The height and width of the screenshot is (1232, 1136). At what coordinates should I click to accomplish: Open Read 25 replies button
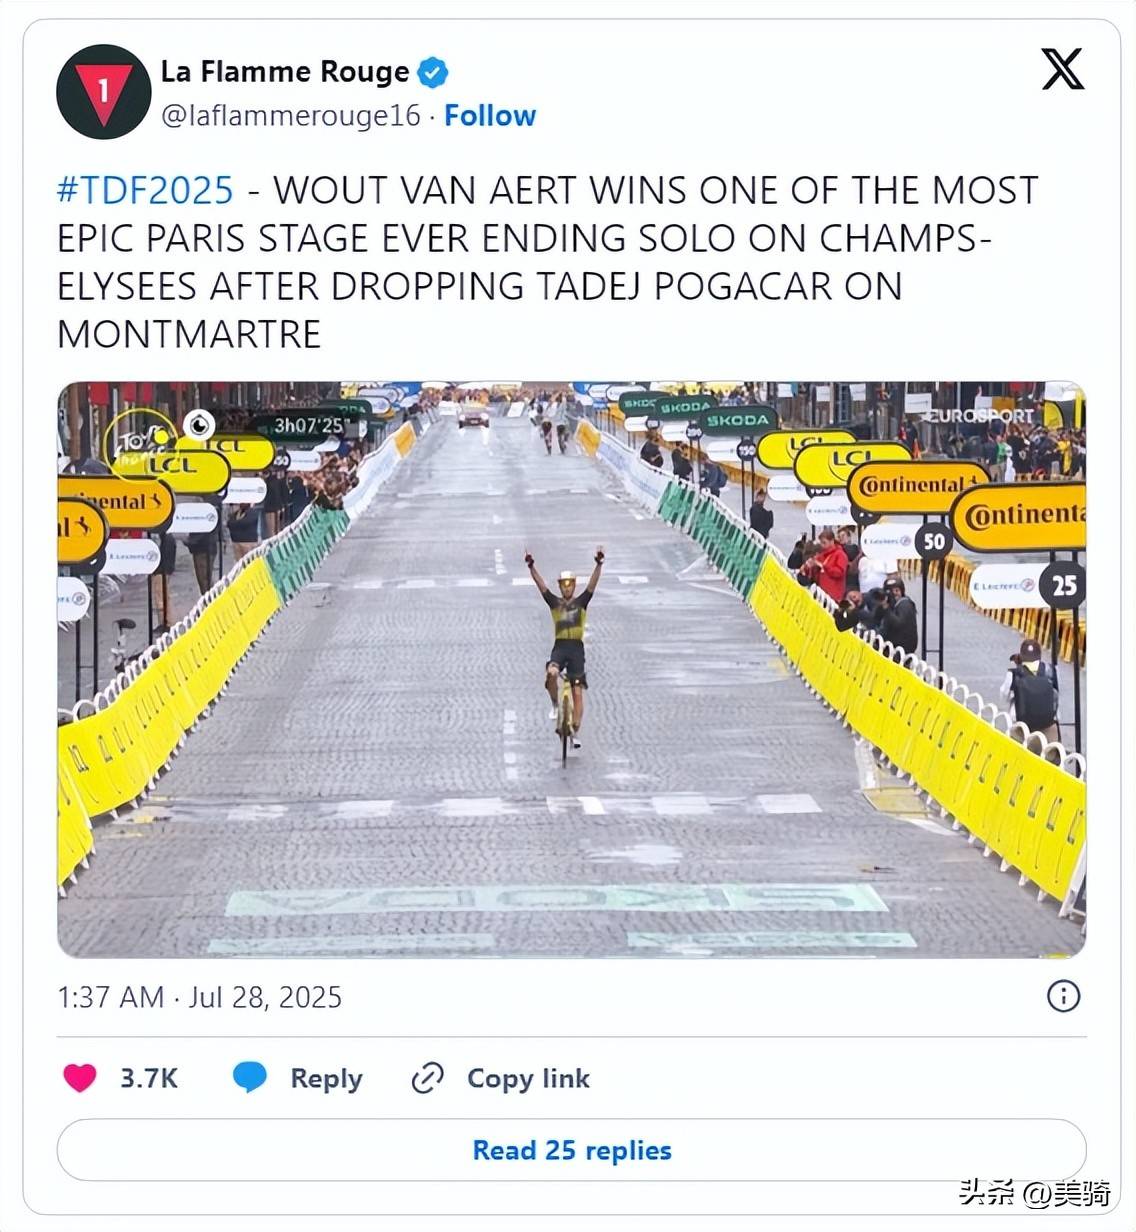[x=571, y=1150]
